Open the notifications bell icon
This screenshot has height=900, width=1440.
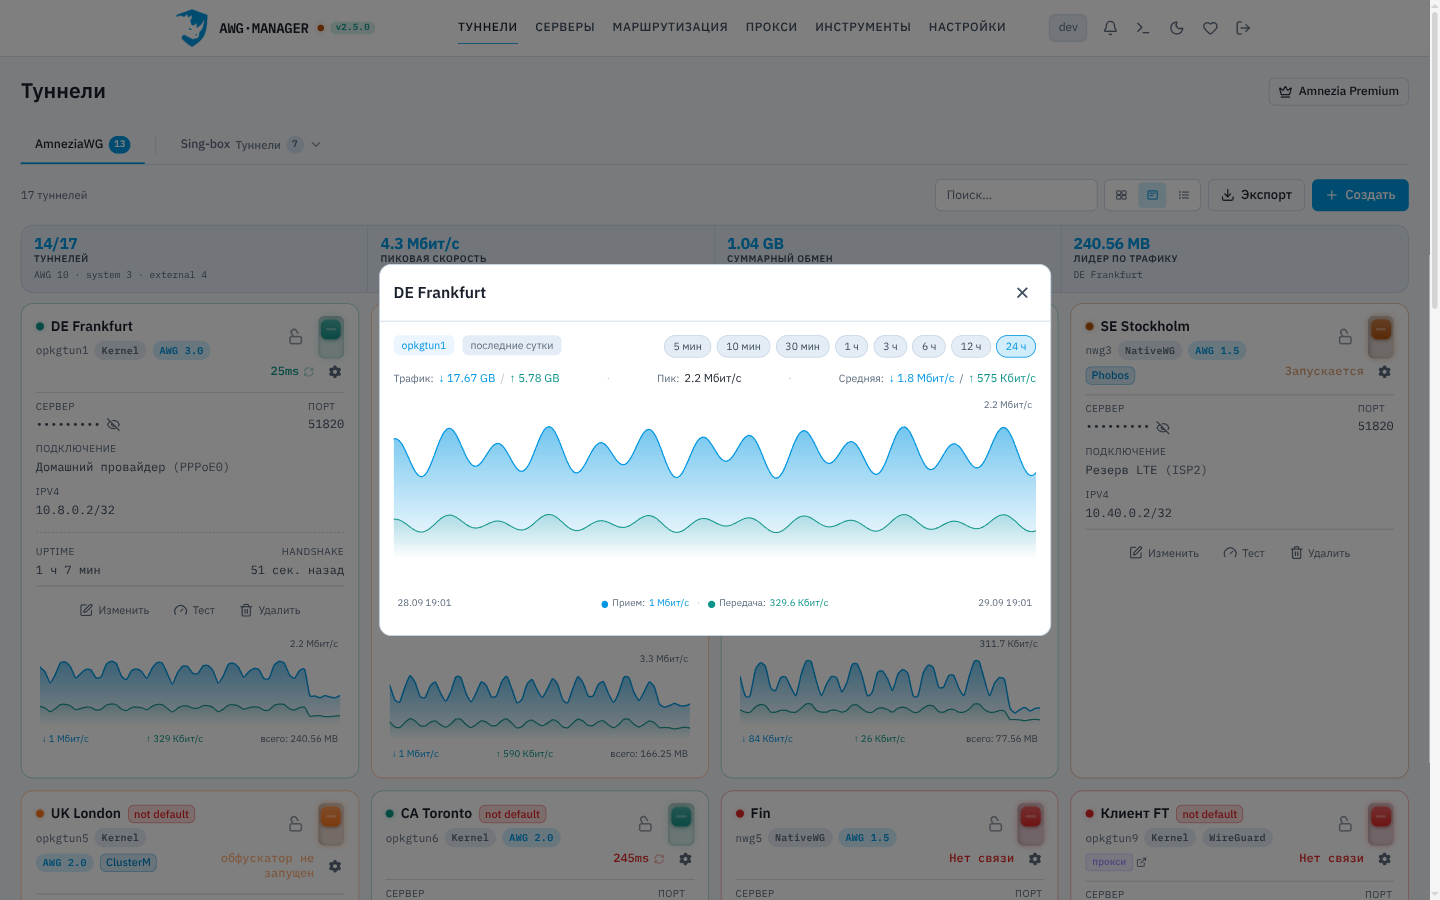click(x=1110, y=28)
